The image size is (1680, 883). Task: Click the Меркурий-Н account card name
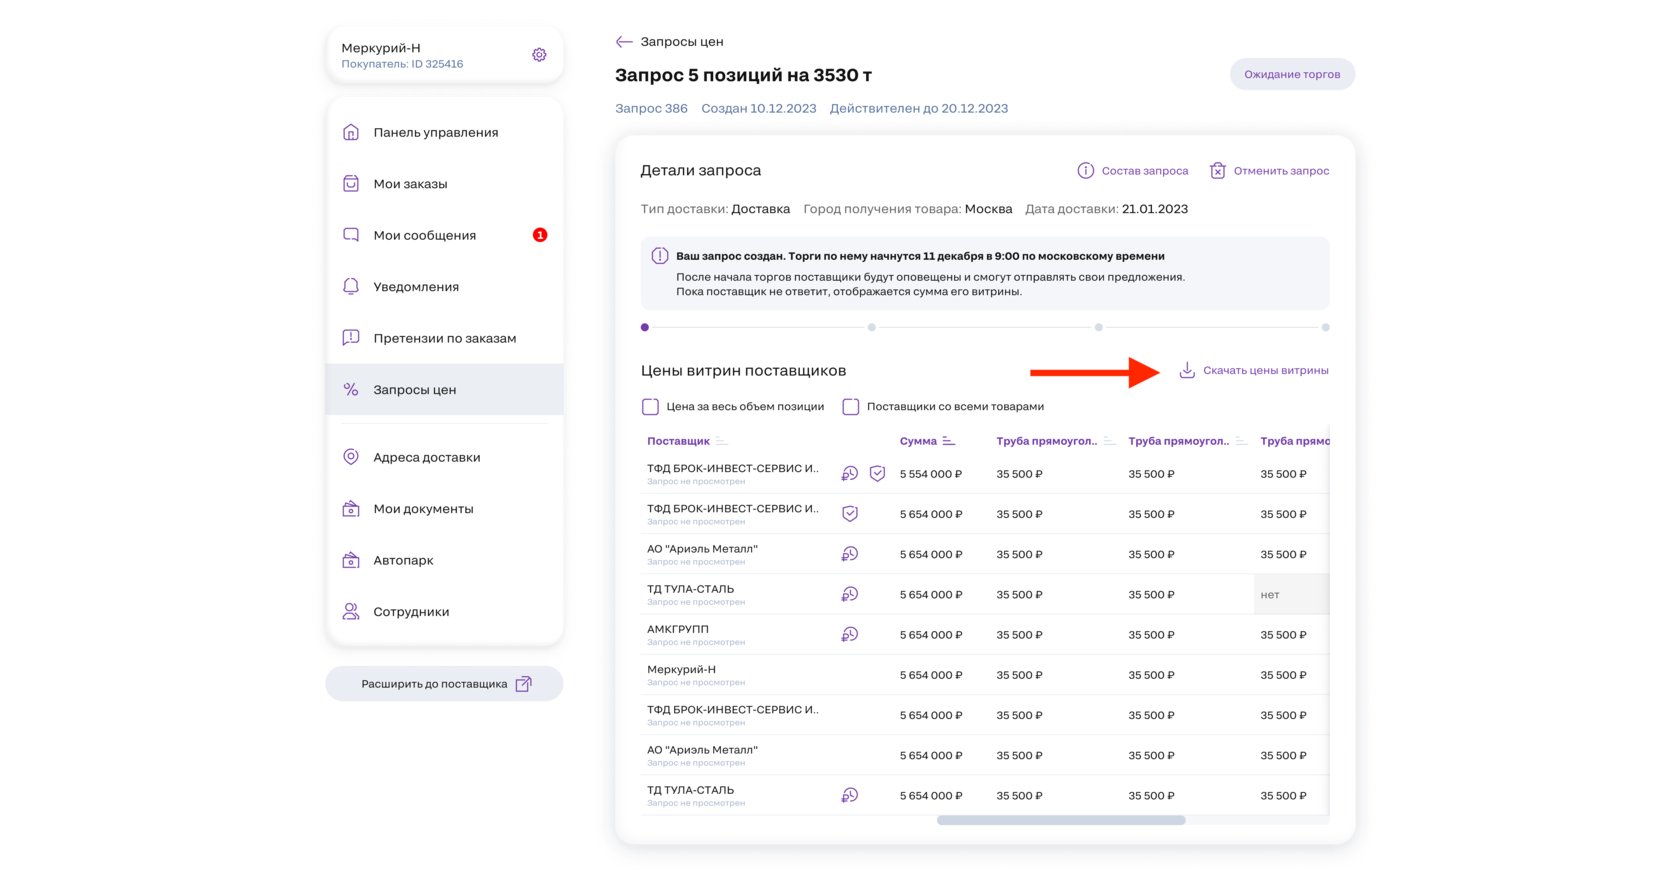[381, 48]
